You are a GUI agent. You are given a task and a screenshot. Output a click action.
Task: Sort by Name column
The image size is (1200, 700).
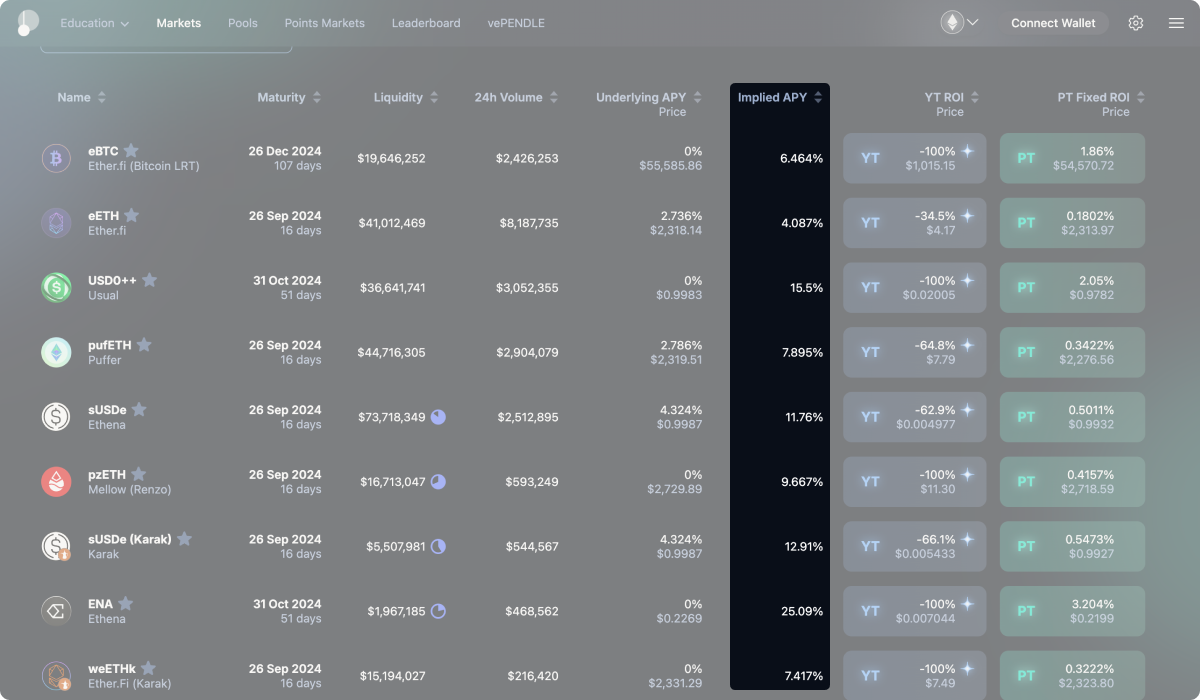(82, 97)
